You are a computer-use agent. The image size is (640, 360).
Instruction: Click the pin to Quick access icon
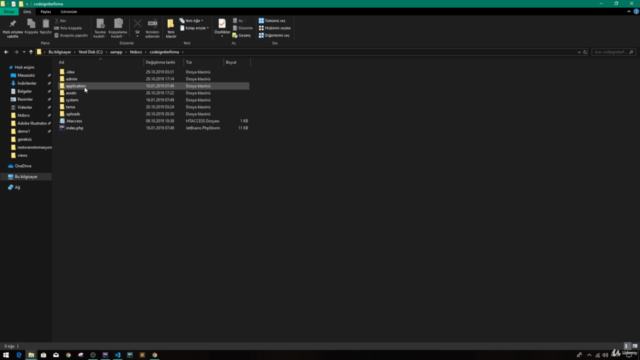point(13,24)
